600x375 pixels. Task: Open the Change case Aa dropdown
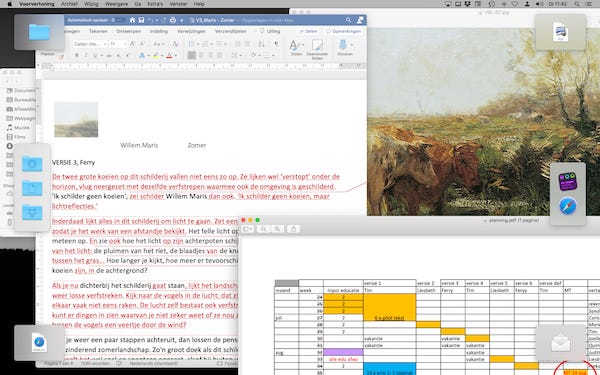coord(159,44)
